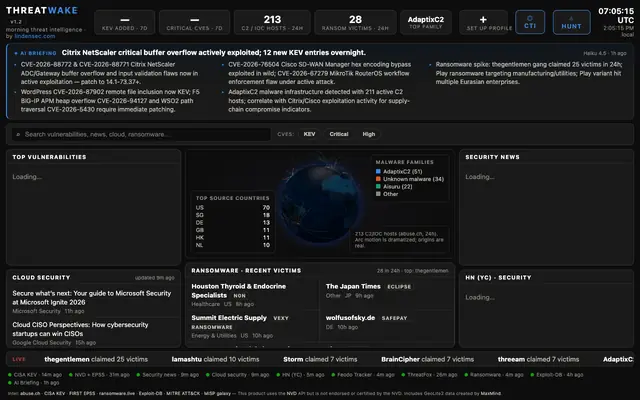Open the Houston Thyroid & Endocrine Specialists victim
The image size is (640, 400).
point(238,291)
